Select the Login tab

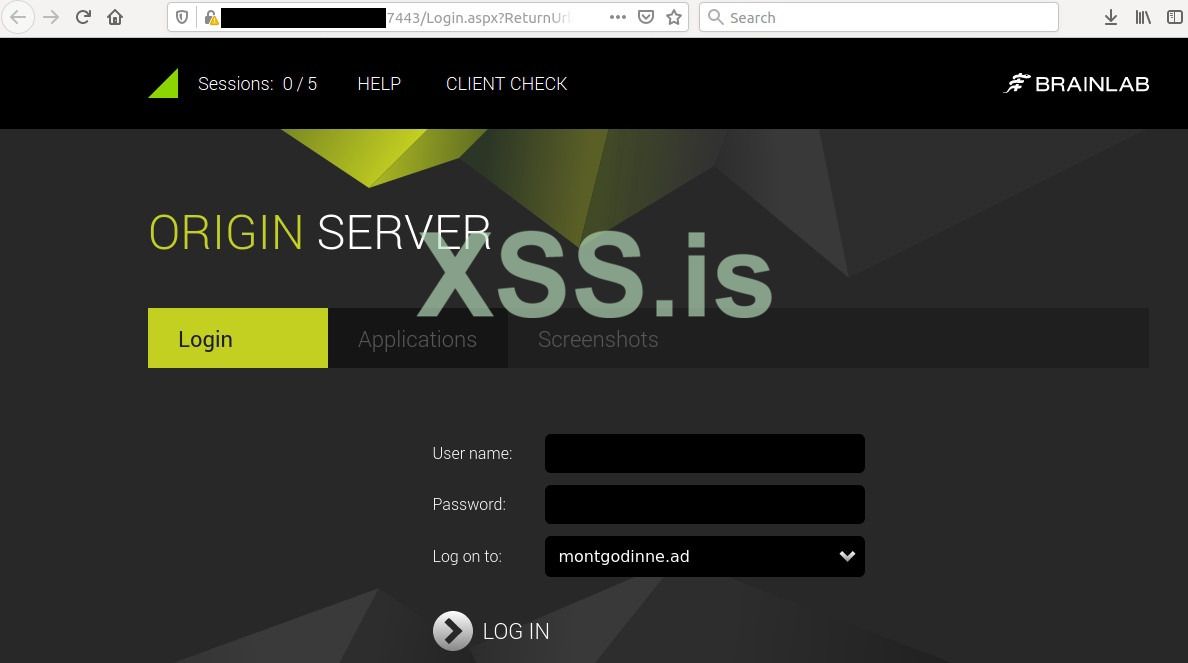click(x=238, y=338)
